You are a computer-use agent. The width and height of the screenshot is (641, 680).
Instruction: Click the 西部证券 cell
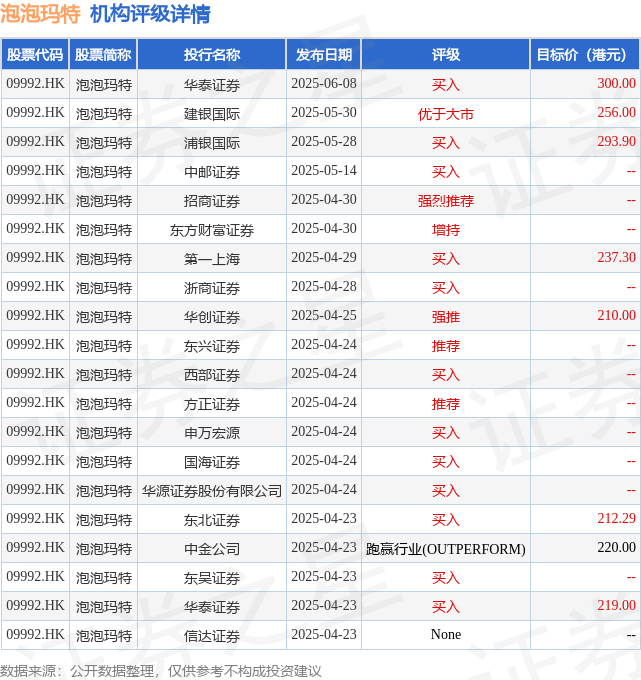(212, 374)
